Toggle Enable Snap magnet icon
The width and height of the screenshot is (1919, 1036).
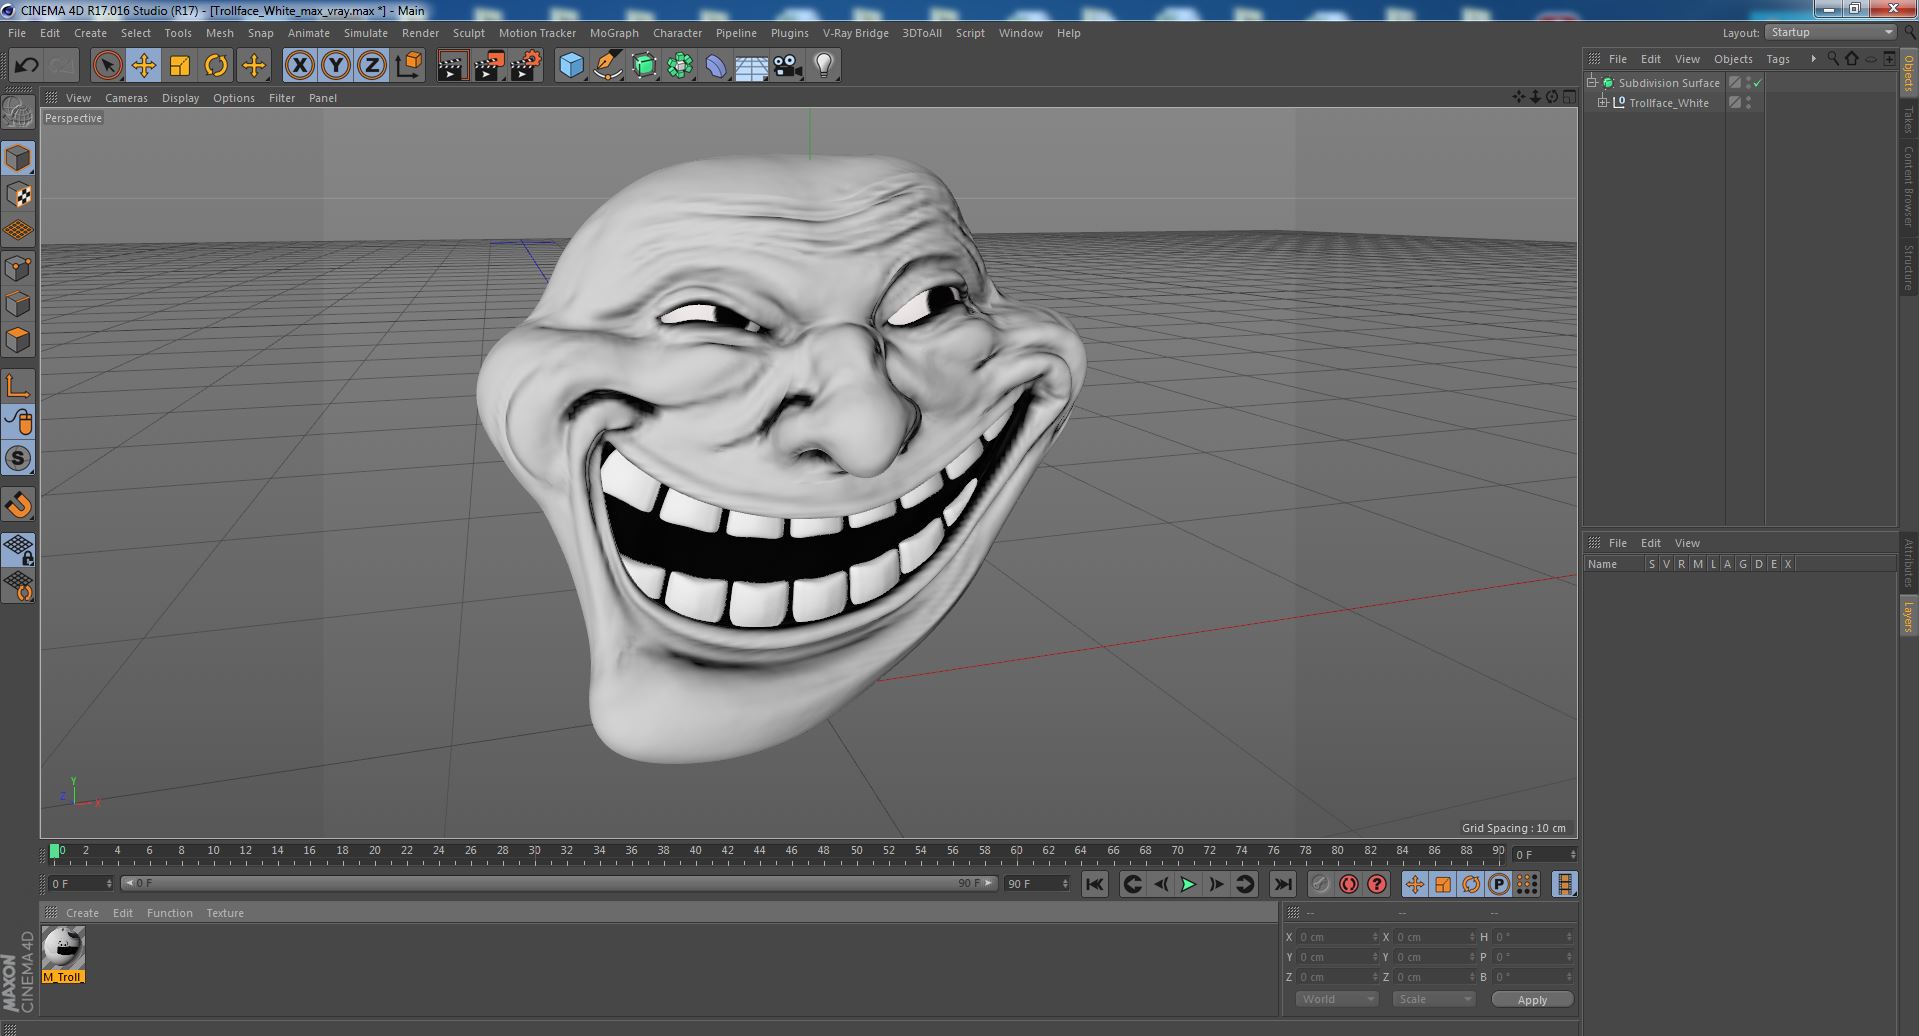pos(18,505)
